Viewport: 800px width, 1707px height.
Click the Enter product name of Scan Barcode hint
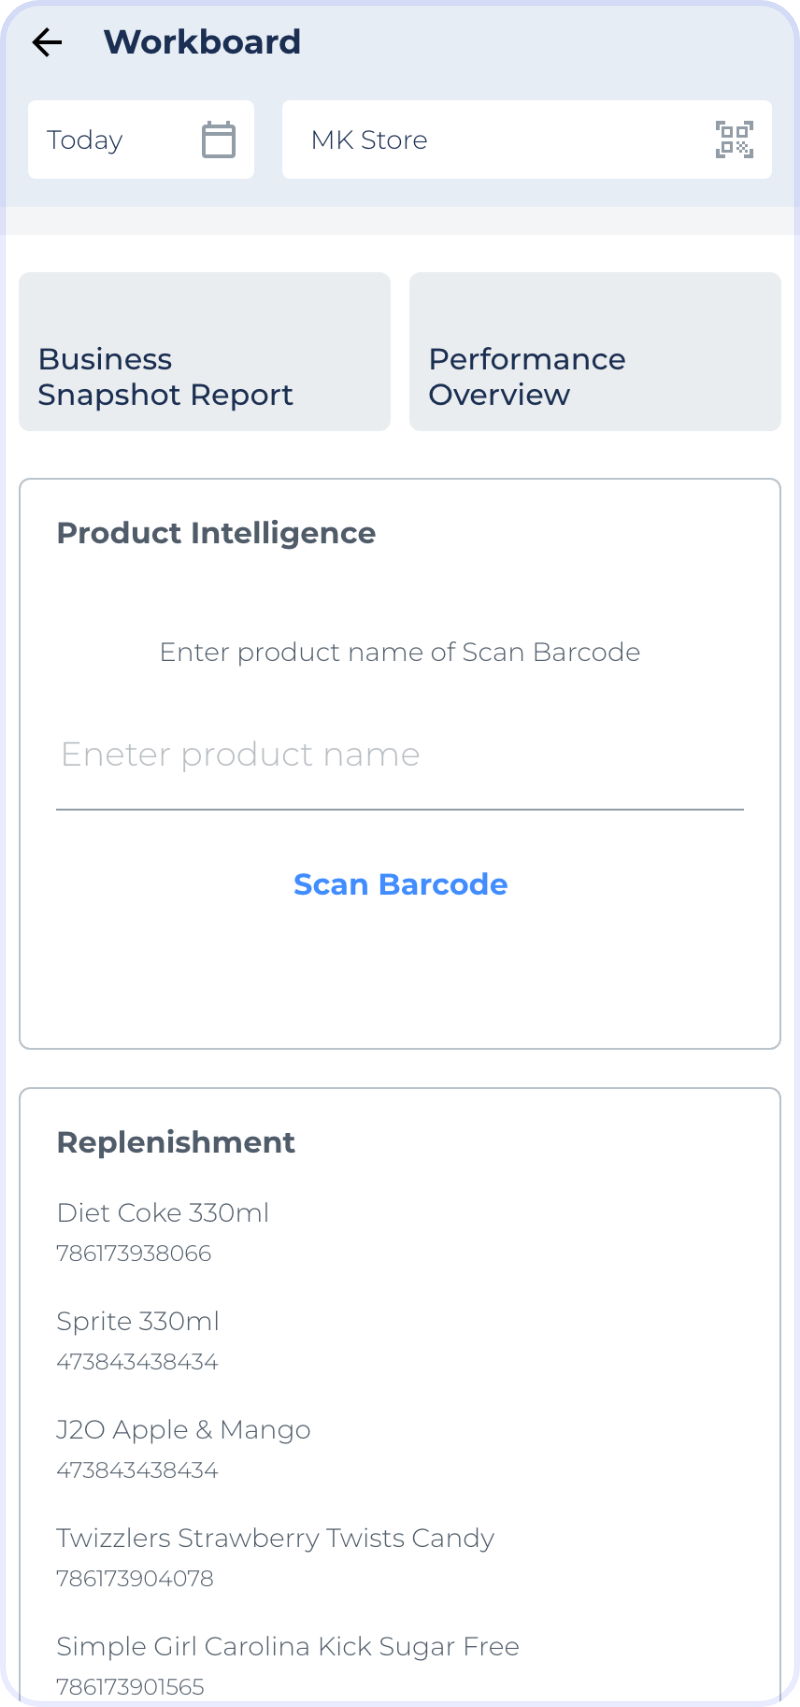point(400,652)
